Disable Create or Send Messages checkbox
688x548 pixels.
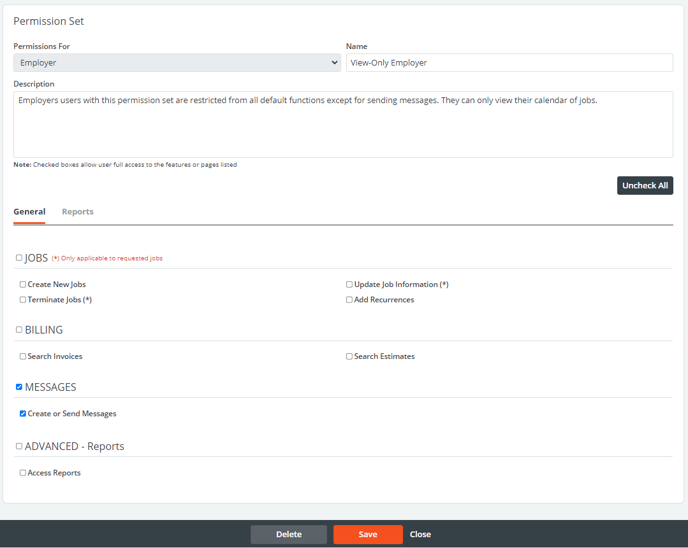23,414
